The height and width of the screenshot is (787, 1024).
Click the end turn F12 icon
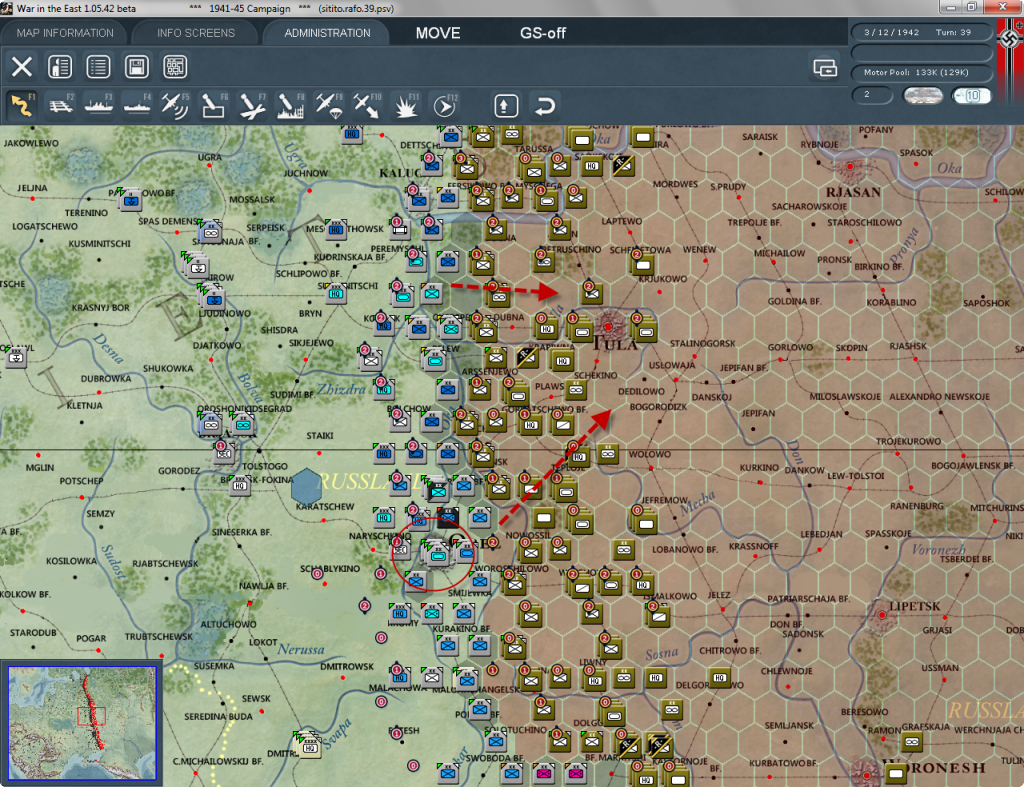(x=444, y=105)
